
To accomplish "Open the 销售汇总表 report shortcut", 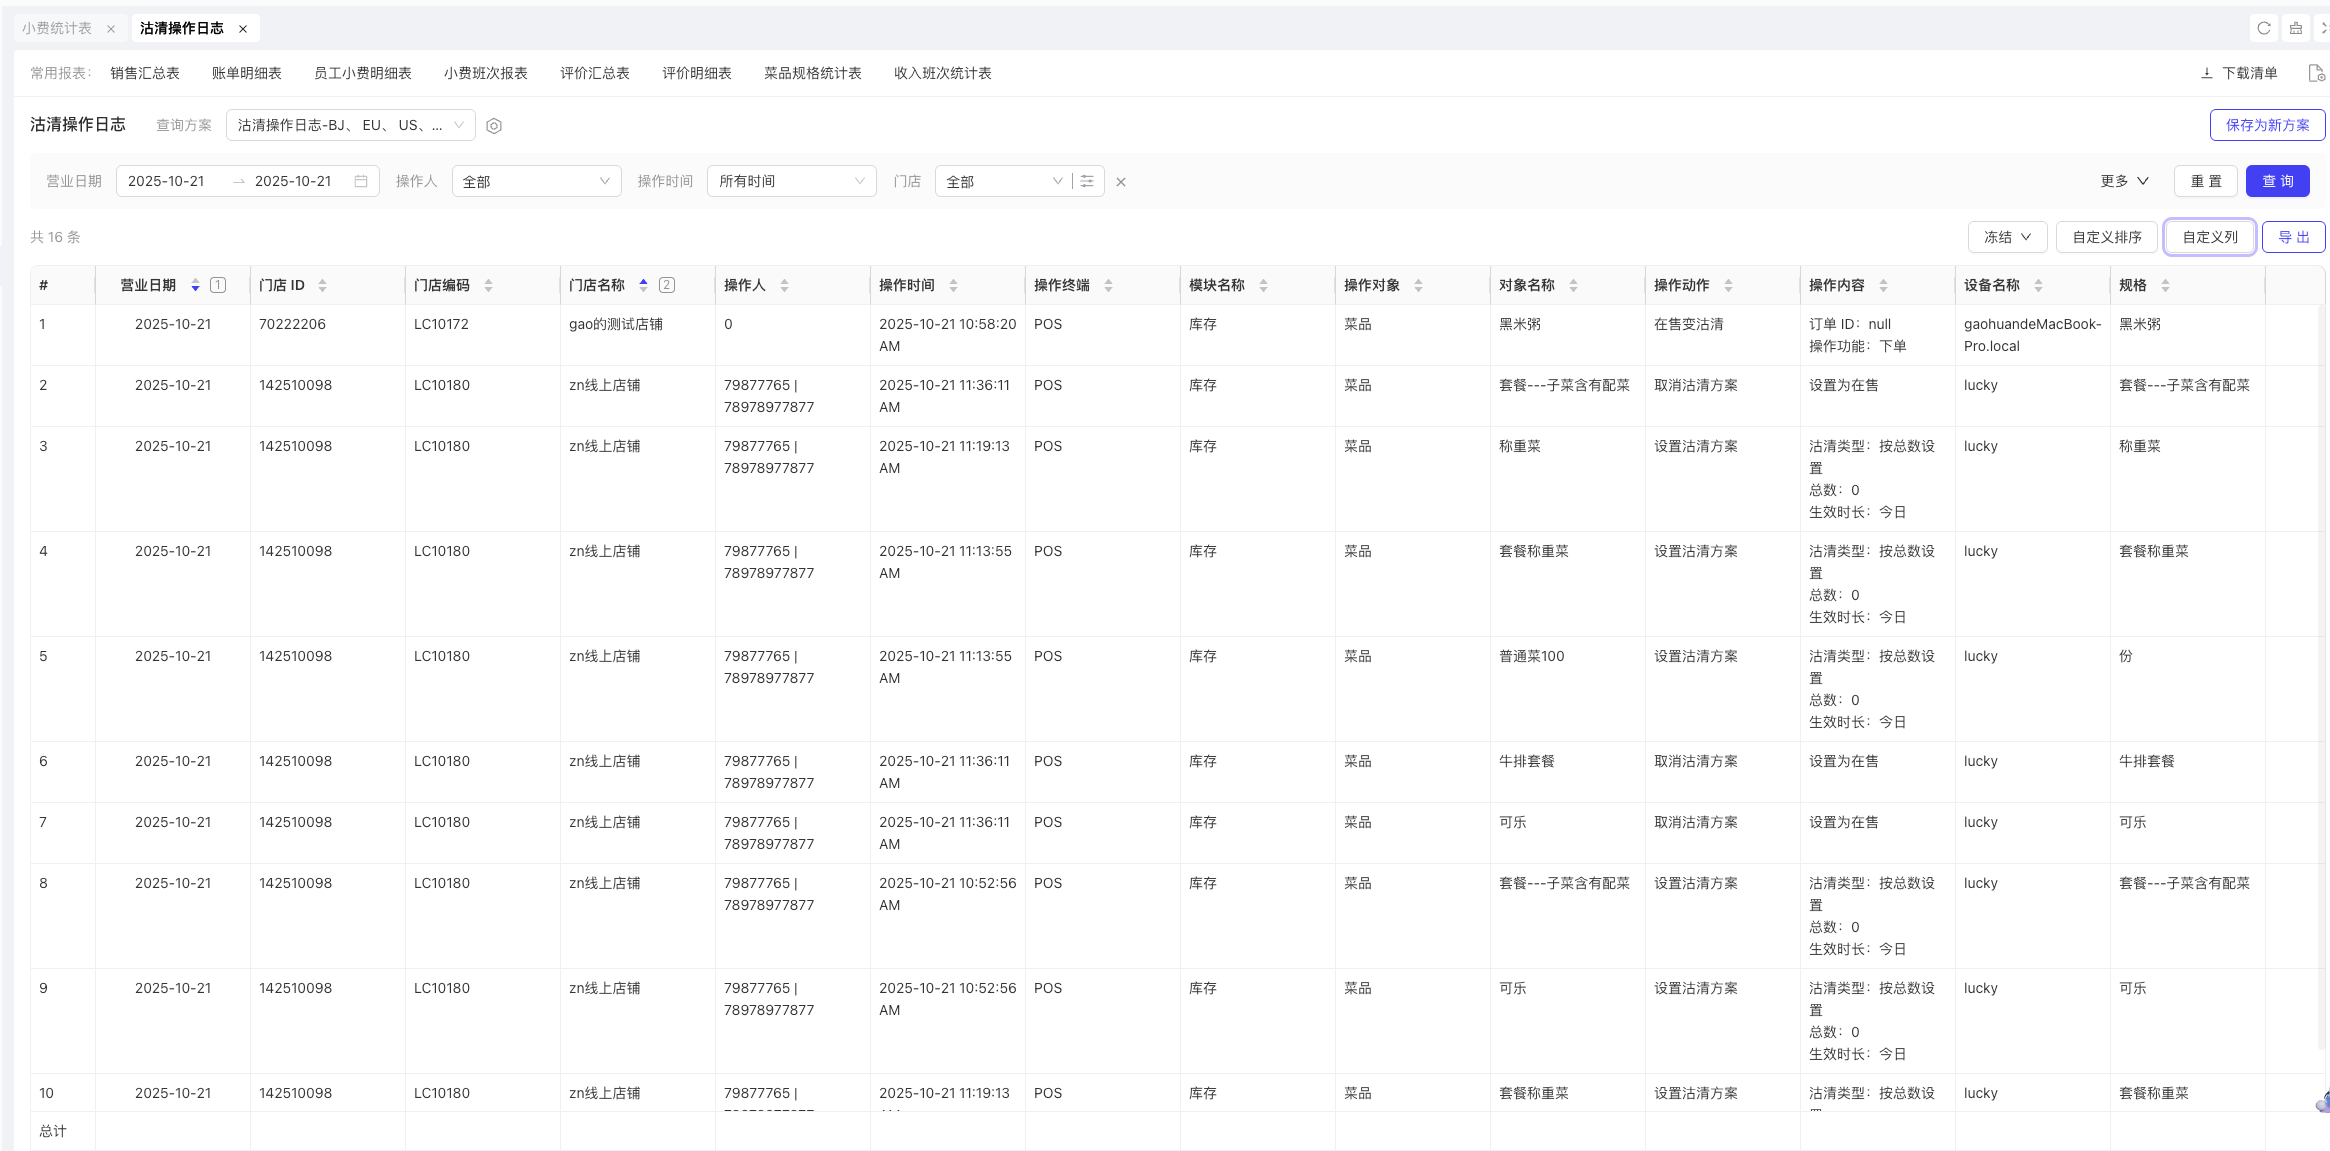I will (x=145, y=73).
